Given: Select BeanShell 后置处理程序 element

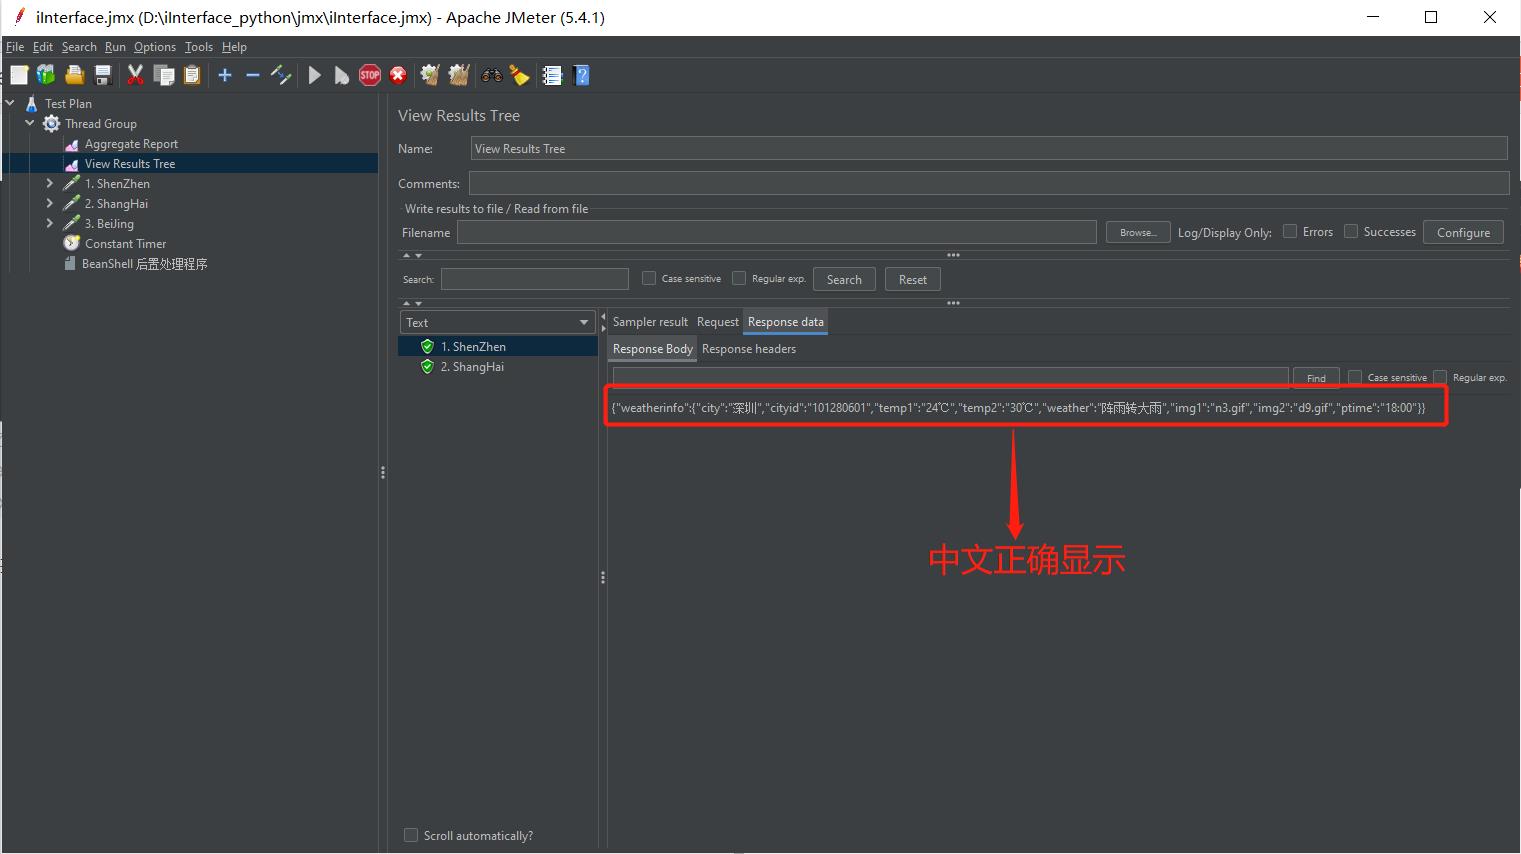Looking at the screenshot, I should click(x=145, y=264).
